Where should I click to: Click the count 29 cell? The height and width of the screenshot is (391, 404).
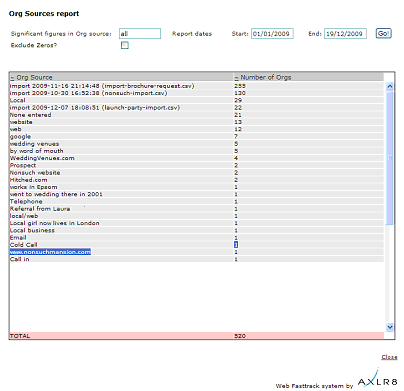coord(238,100)
